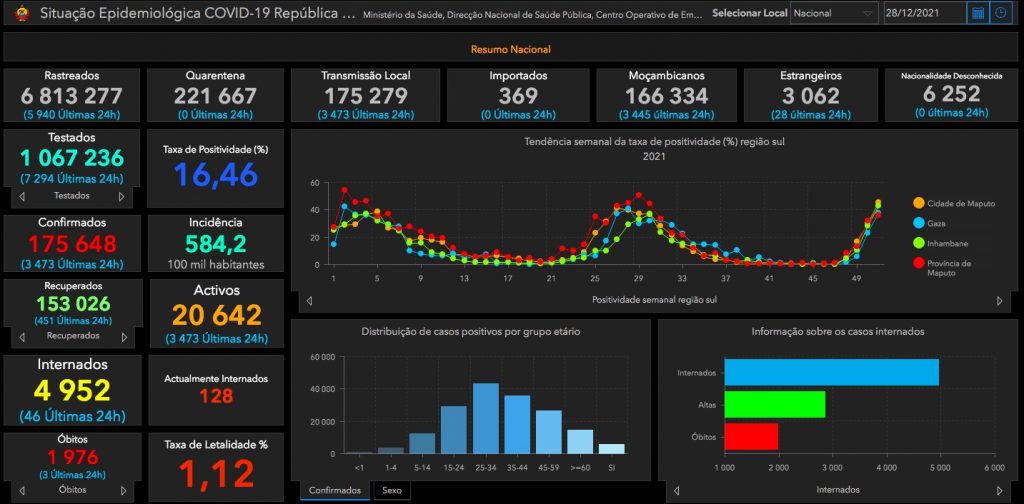Open the Selecionar Local dropdown
Screen dimensions: 1024x504
pyautogui.click(x=833, y=13)
